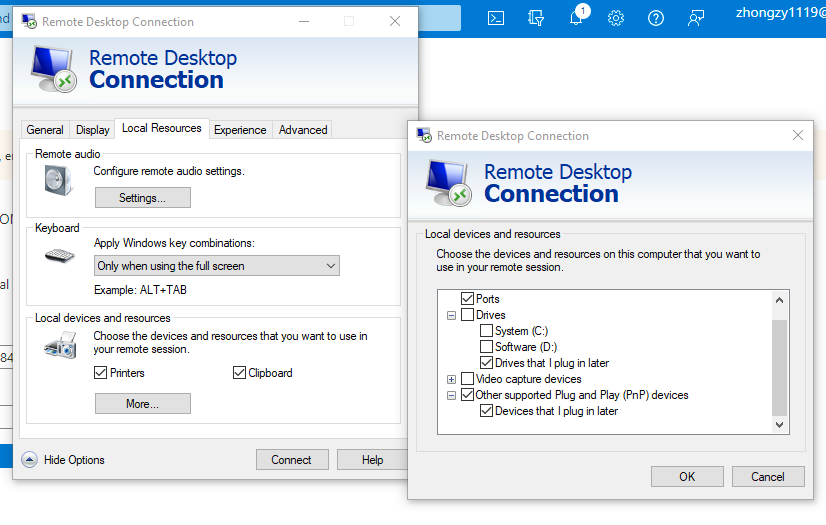
Task: Expand the Video capture devices node
Action: (451, 379)
